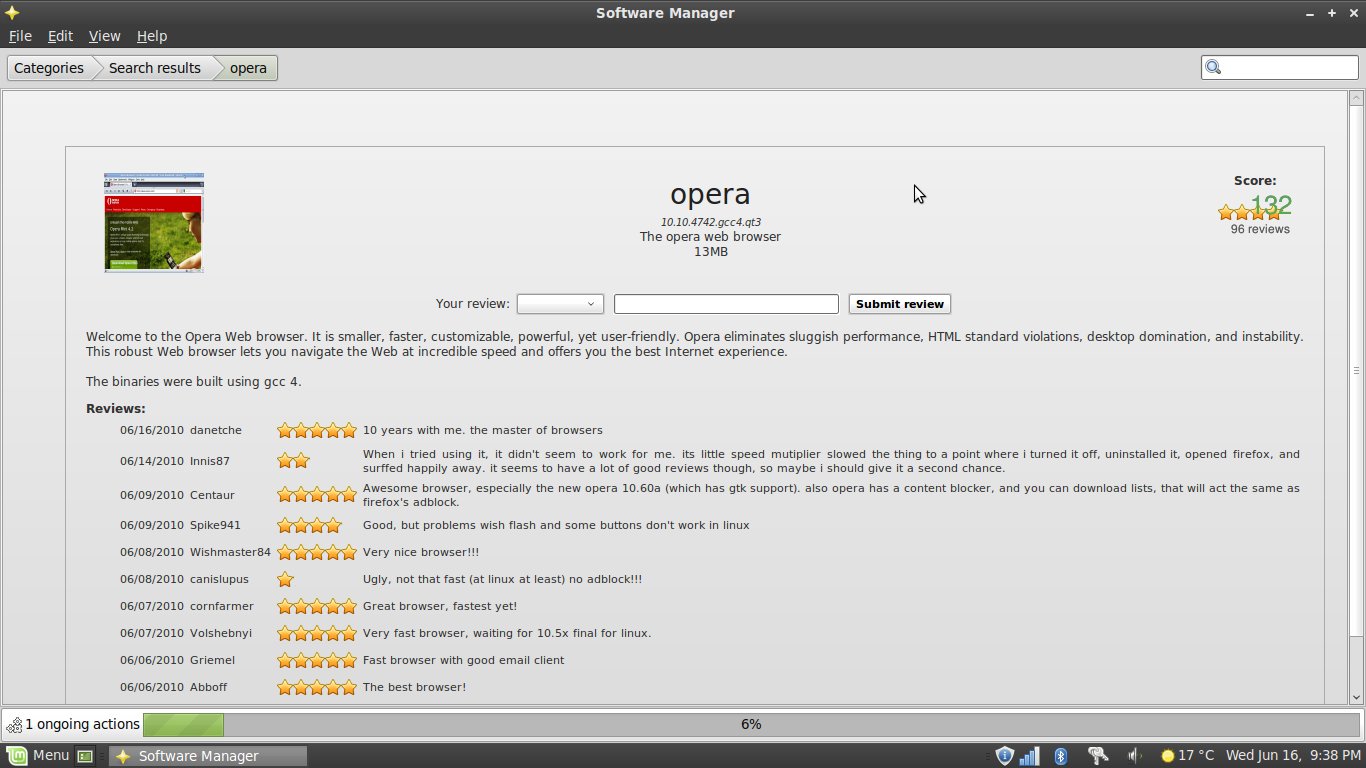Screen dimensions: 1366x768
Task: Focus the review text input field
Action: (x=726, y=304)
